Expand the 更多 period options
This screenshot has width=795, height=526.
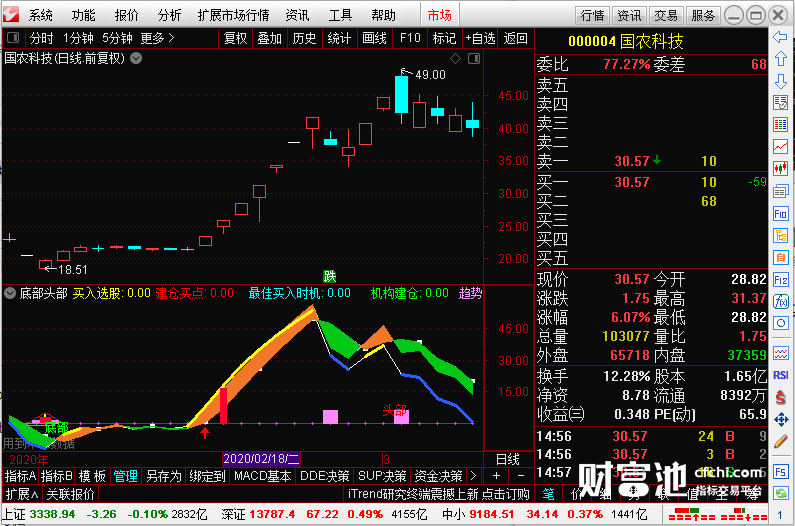[157, 38]
